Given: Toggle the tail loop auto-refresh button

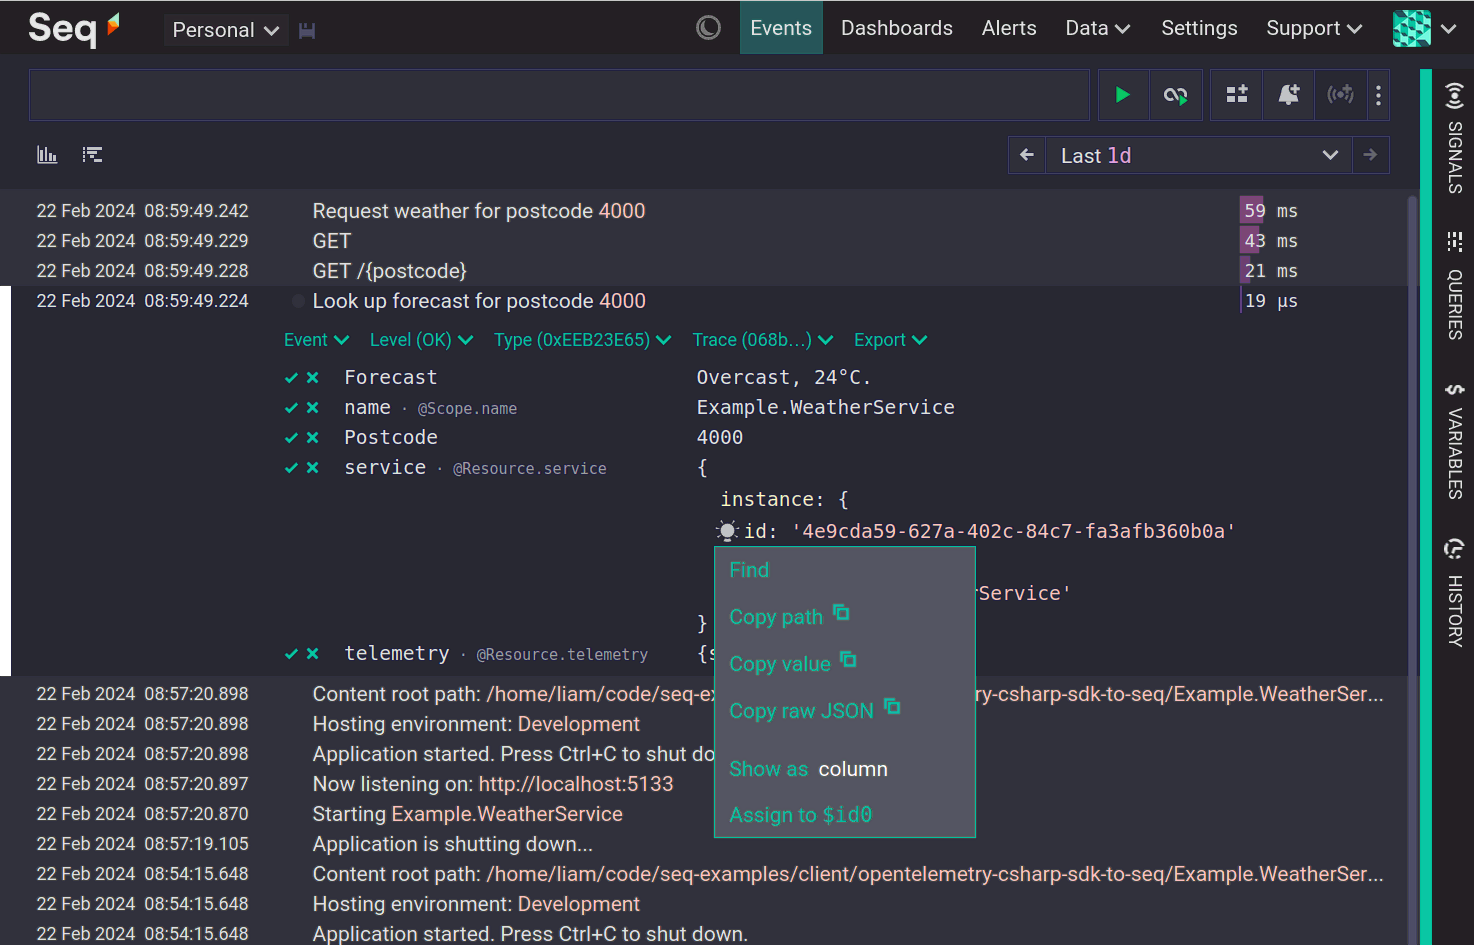Looking at the screenshot, I should point(1175,95).
